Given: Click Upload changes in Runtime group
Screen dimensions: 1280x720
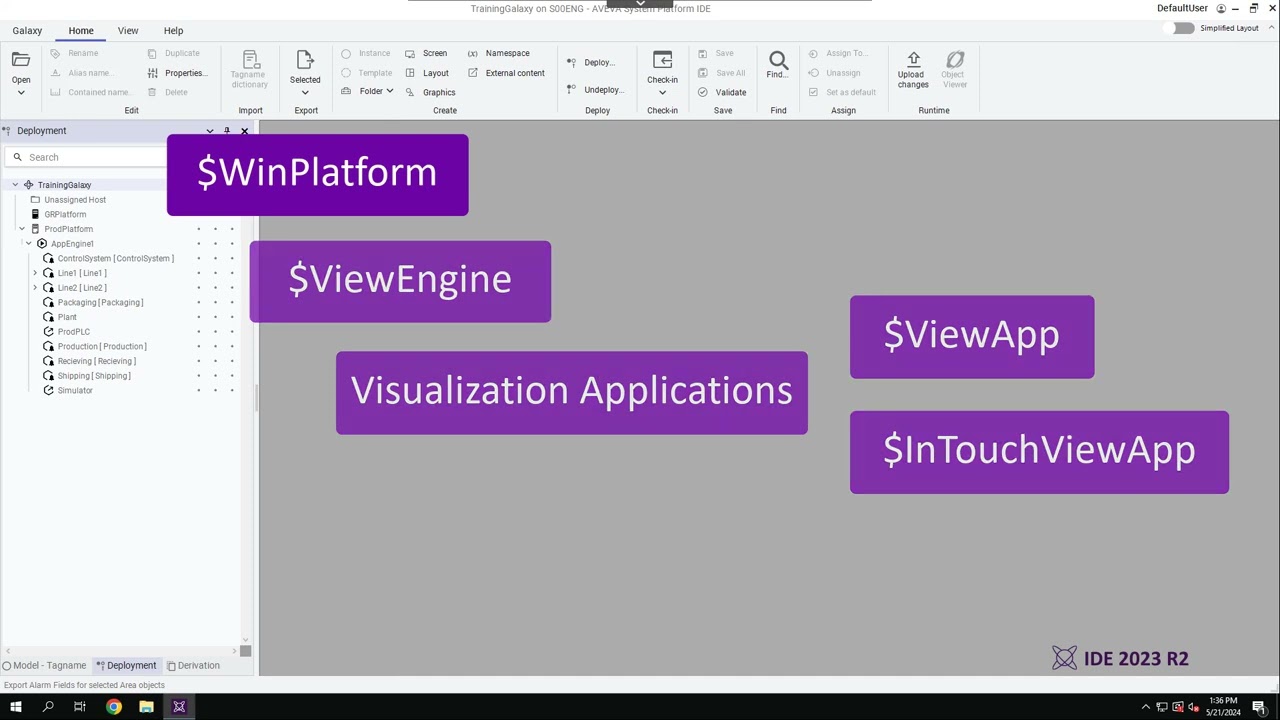Looking at the screenshot, I should tap(911, 70).
